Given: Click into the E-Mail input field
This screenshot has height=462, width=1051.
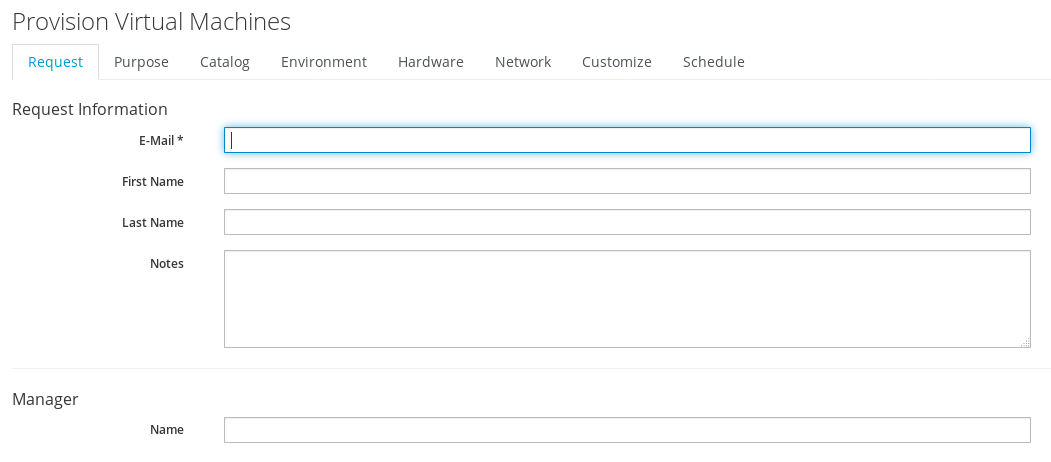Looking at the screenshot, I should click(627, 140).
